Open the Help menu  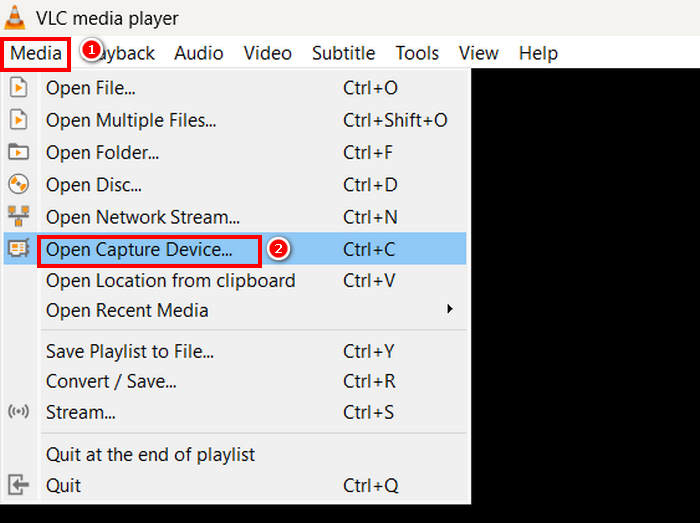tap(538, 53)
